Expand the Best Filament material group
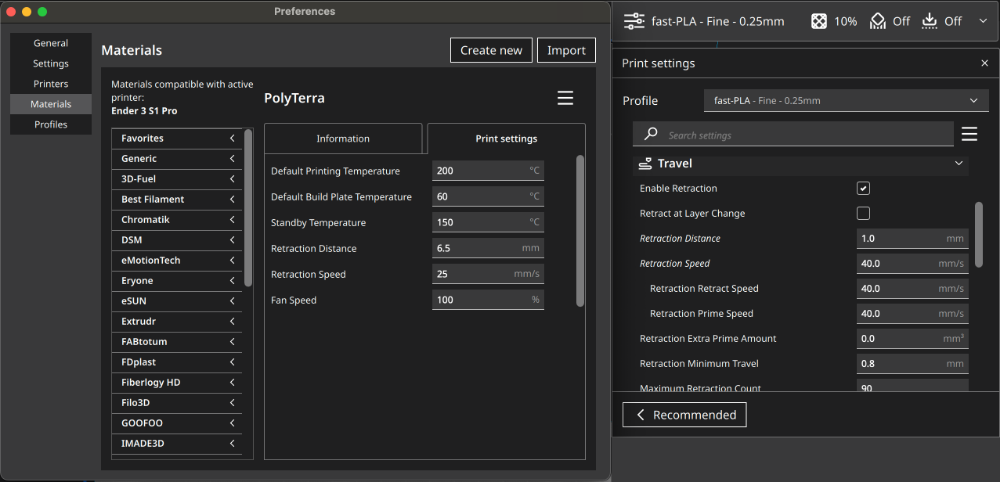 (x=177, y=200)
